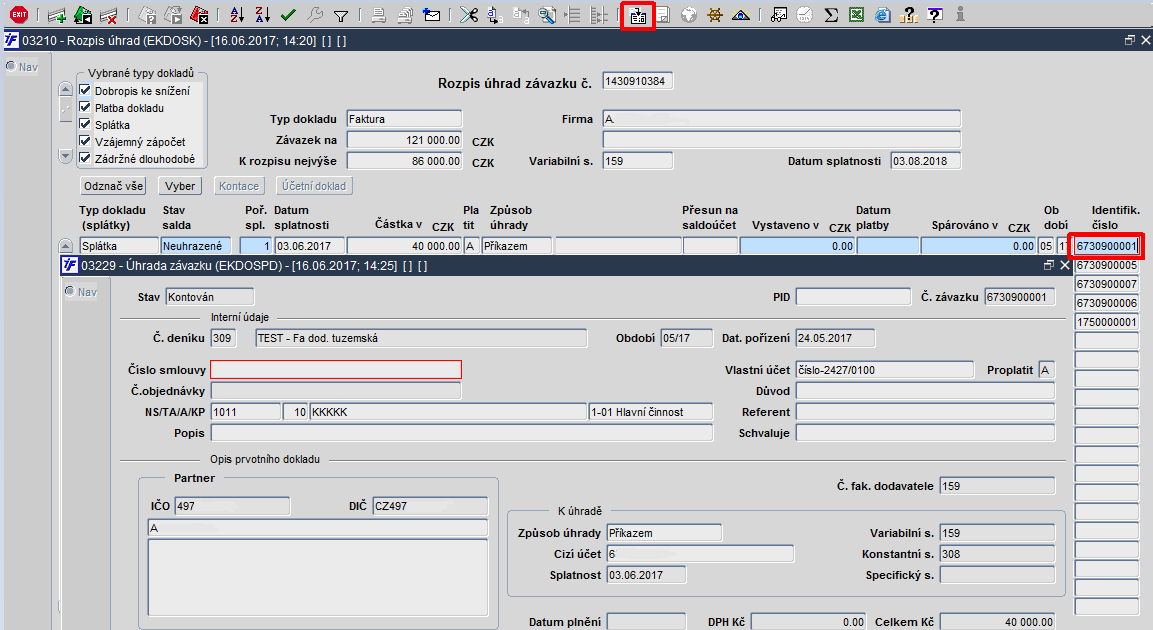
Task: Click identifier cell 6730900001 in grid
Action: (1107, 246)
